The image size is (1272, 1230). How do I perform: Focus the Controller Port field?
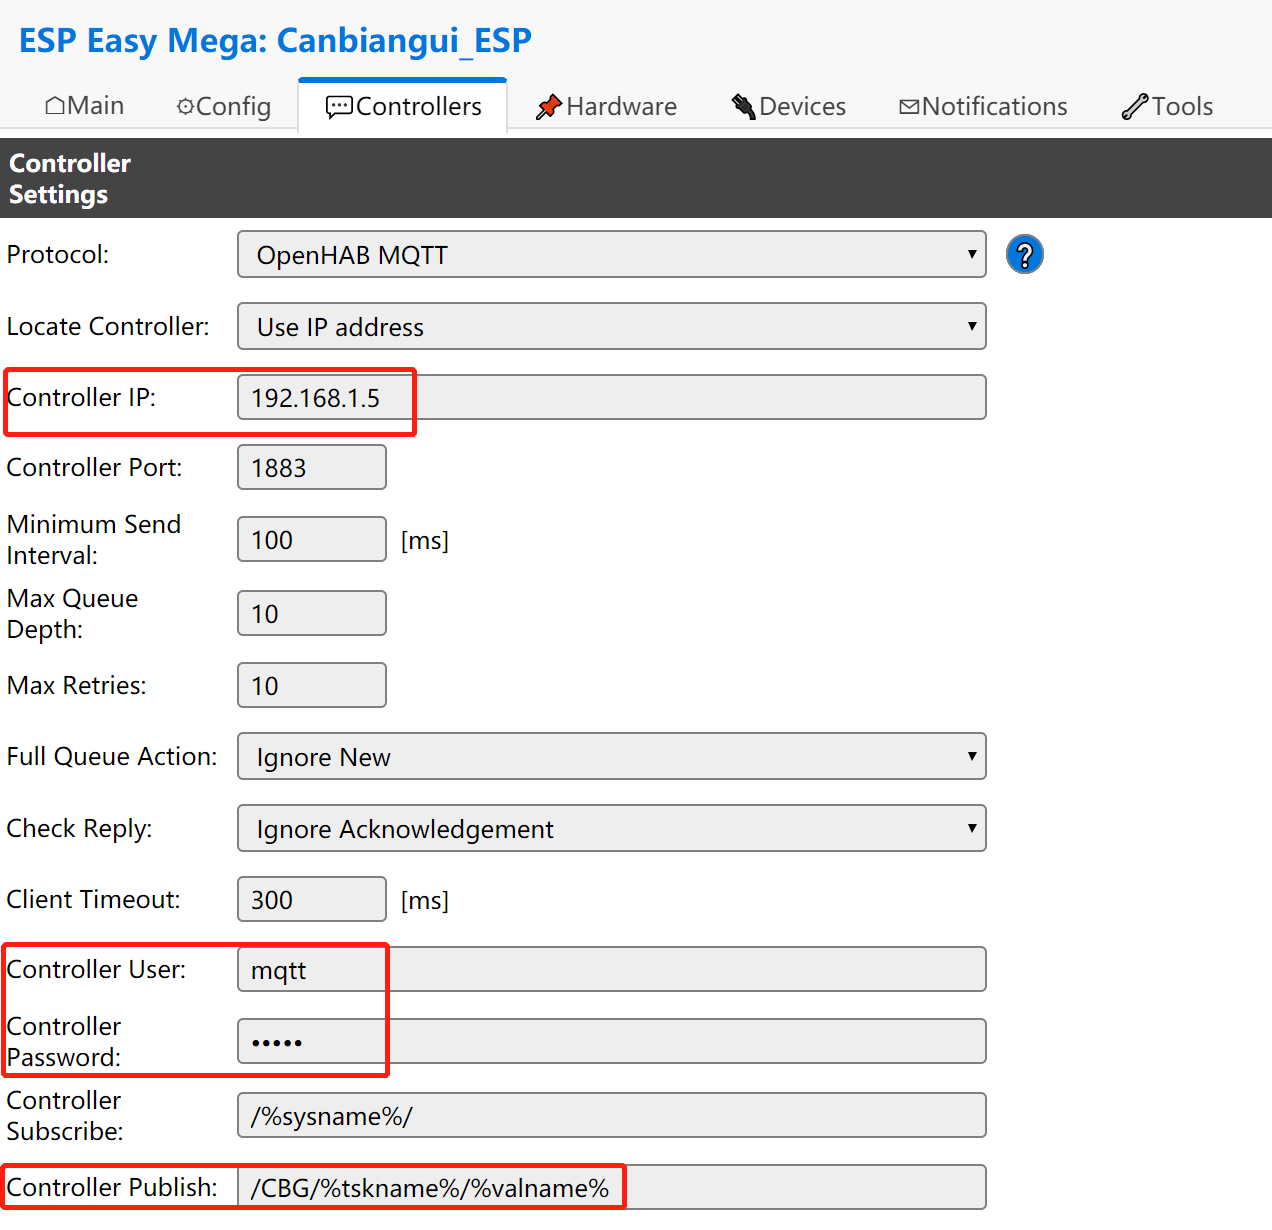311,468
